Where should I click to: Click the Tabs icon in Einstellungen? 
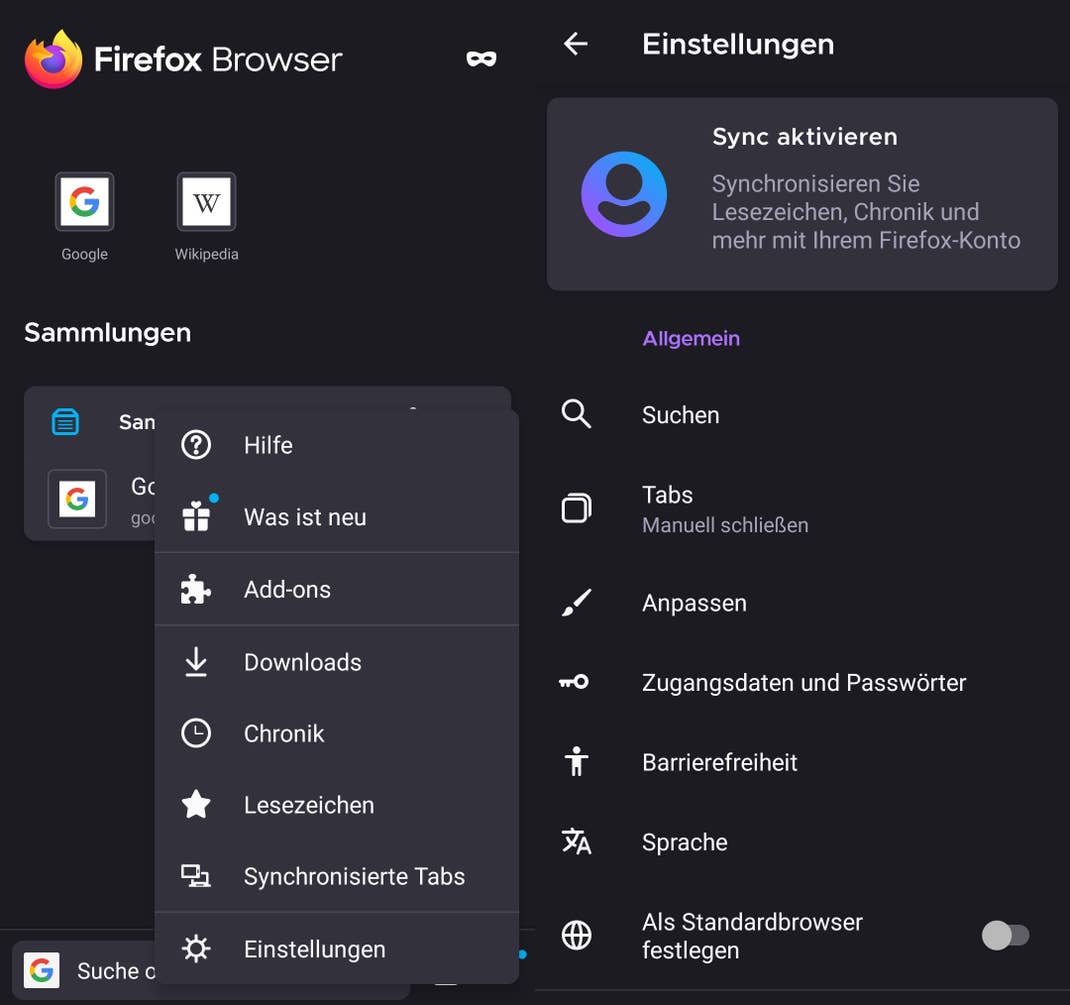(577, 507)
